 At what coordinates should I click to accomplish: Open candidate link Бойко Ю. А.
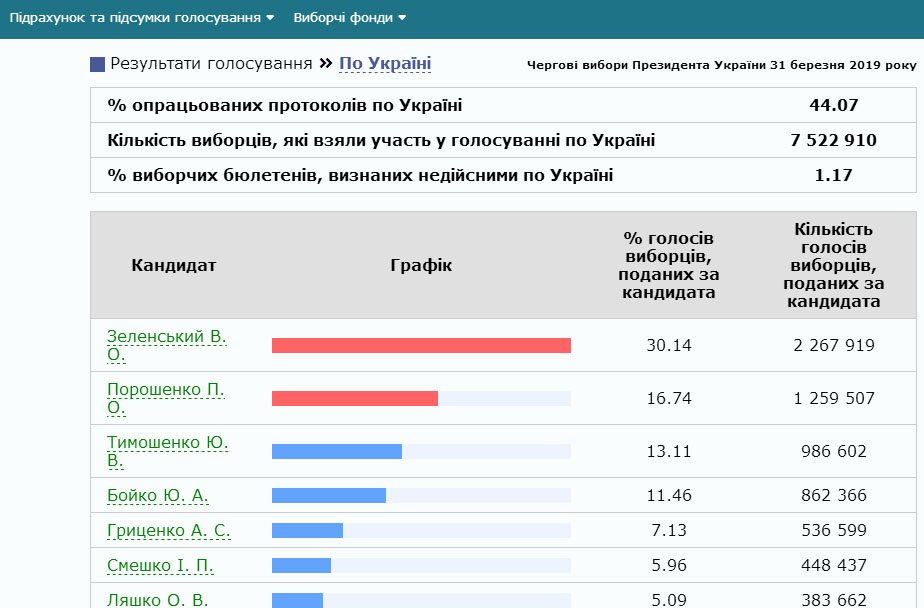click(x=158, y=495)
